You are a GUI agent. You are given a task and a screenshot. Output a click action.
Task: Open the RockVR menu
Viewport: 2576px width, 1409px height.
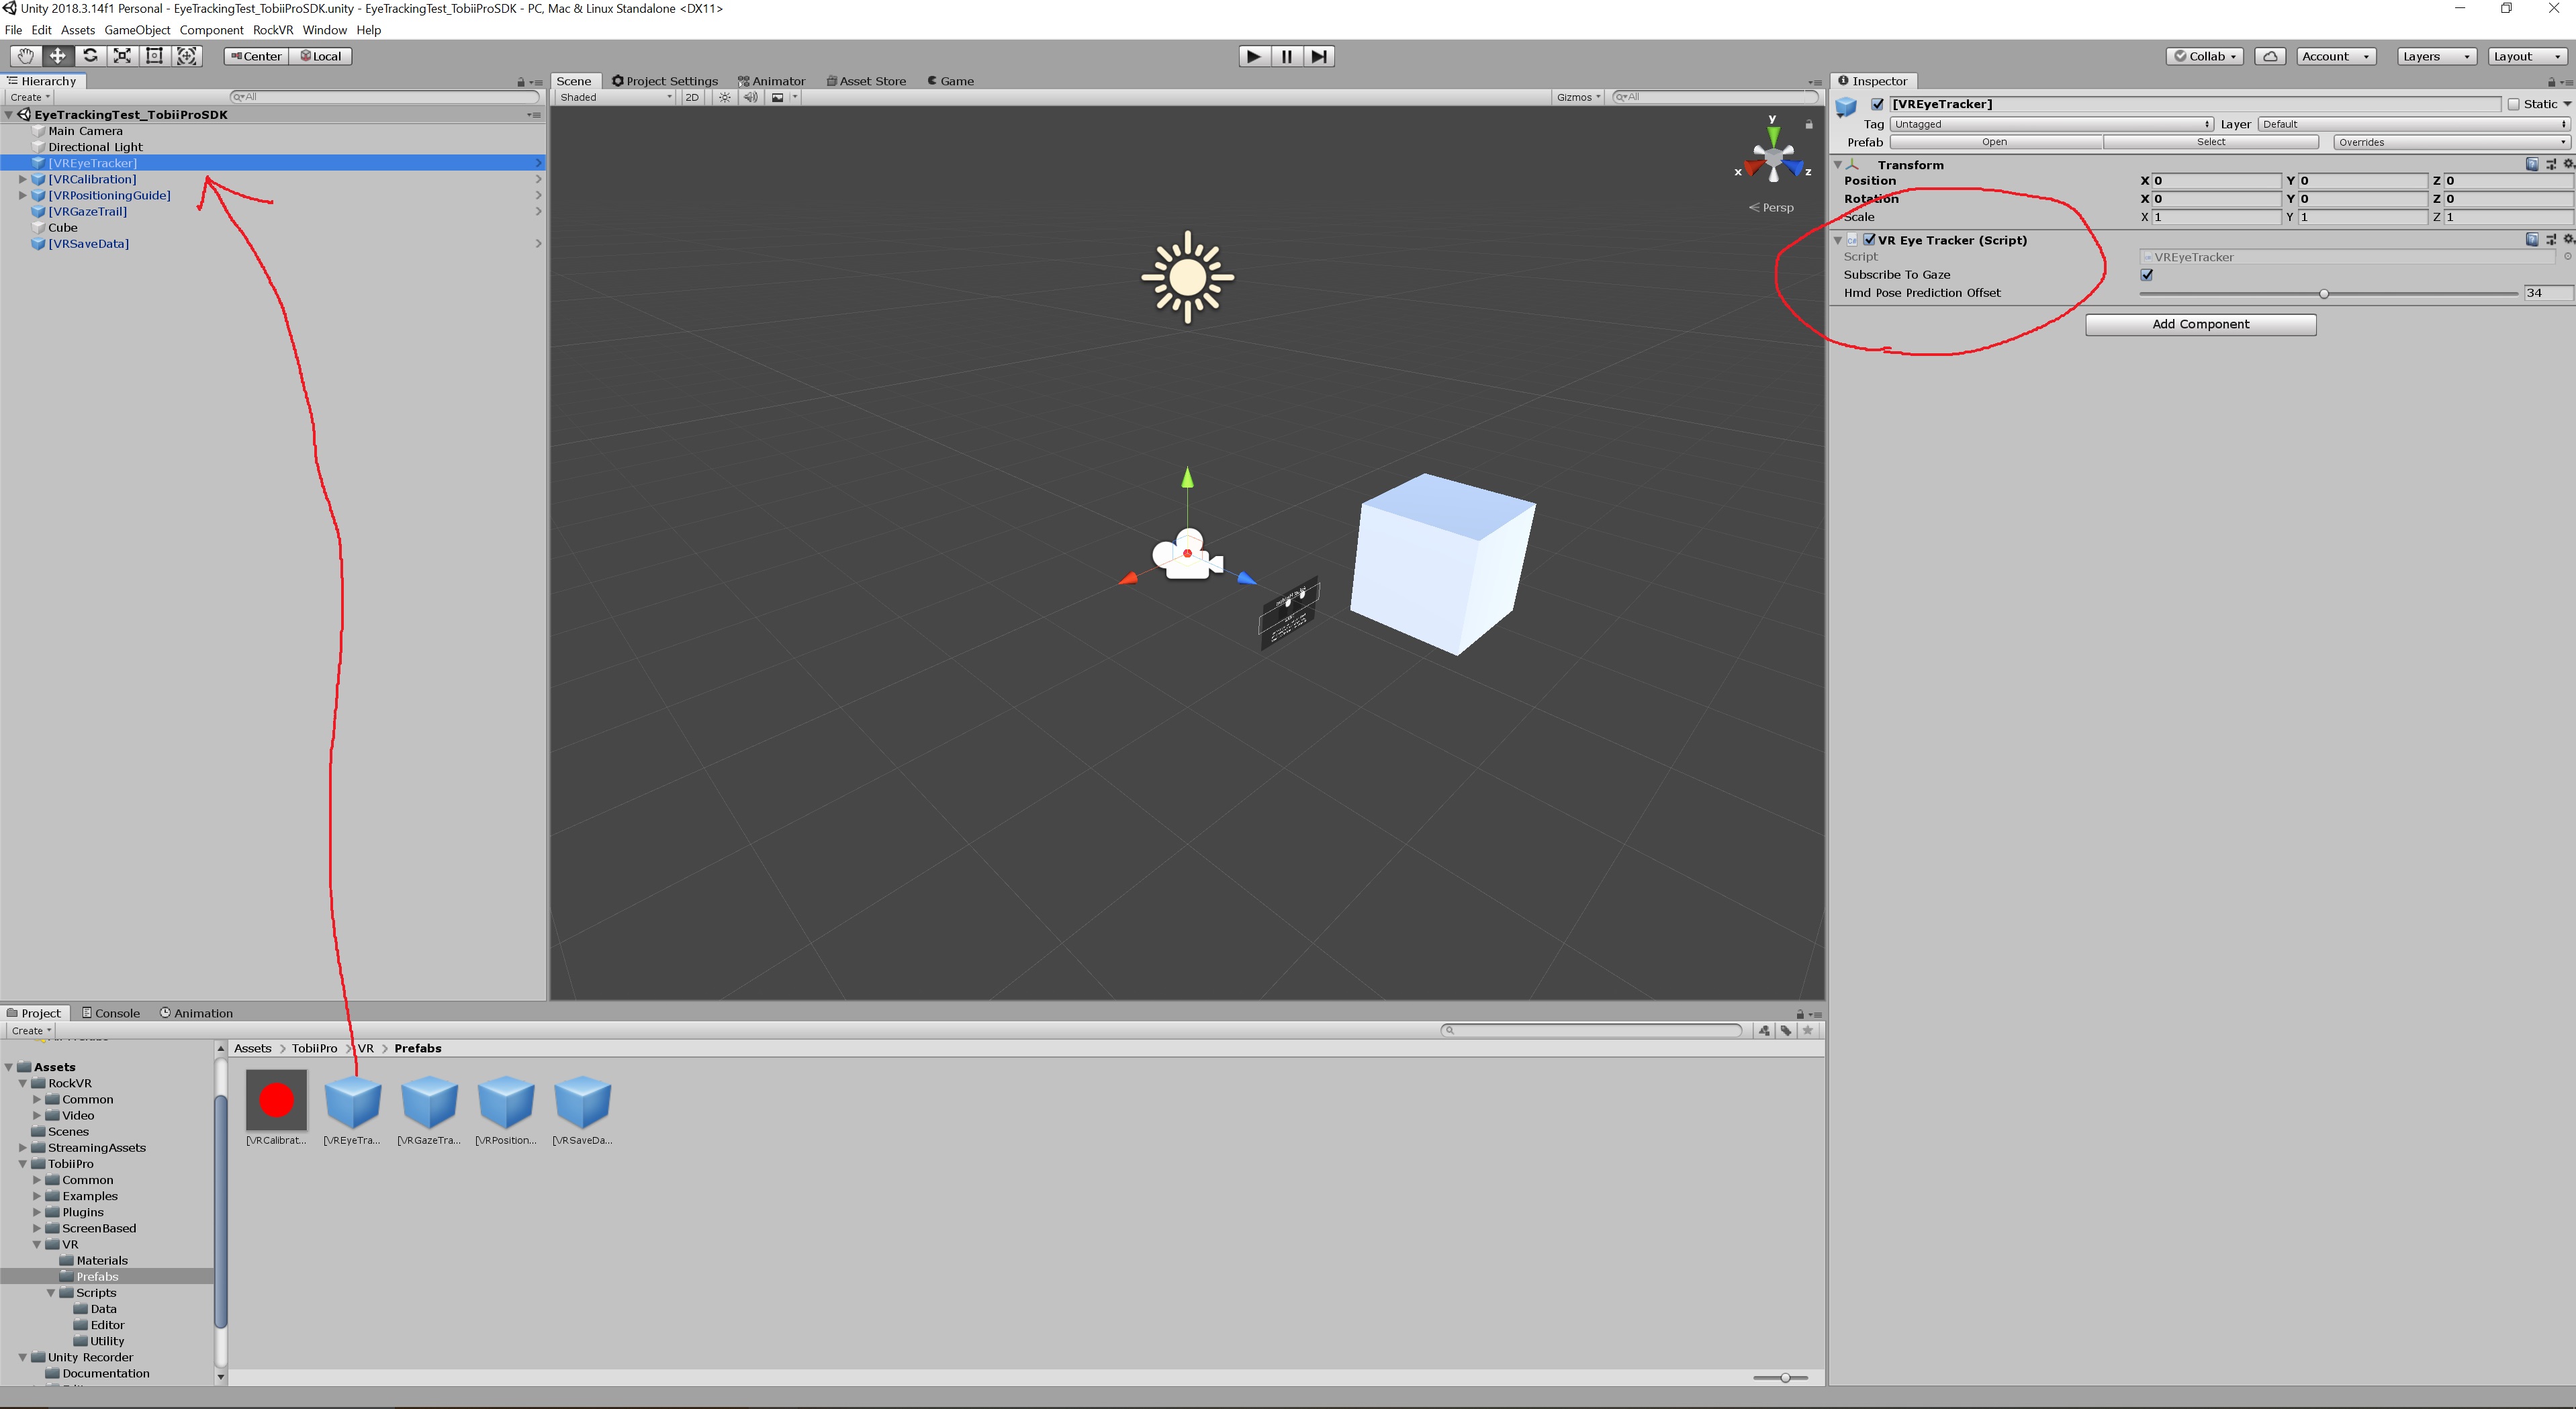[x=272, y=30]
